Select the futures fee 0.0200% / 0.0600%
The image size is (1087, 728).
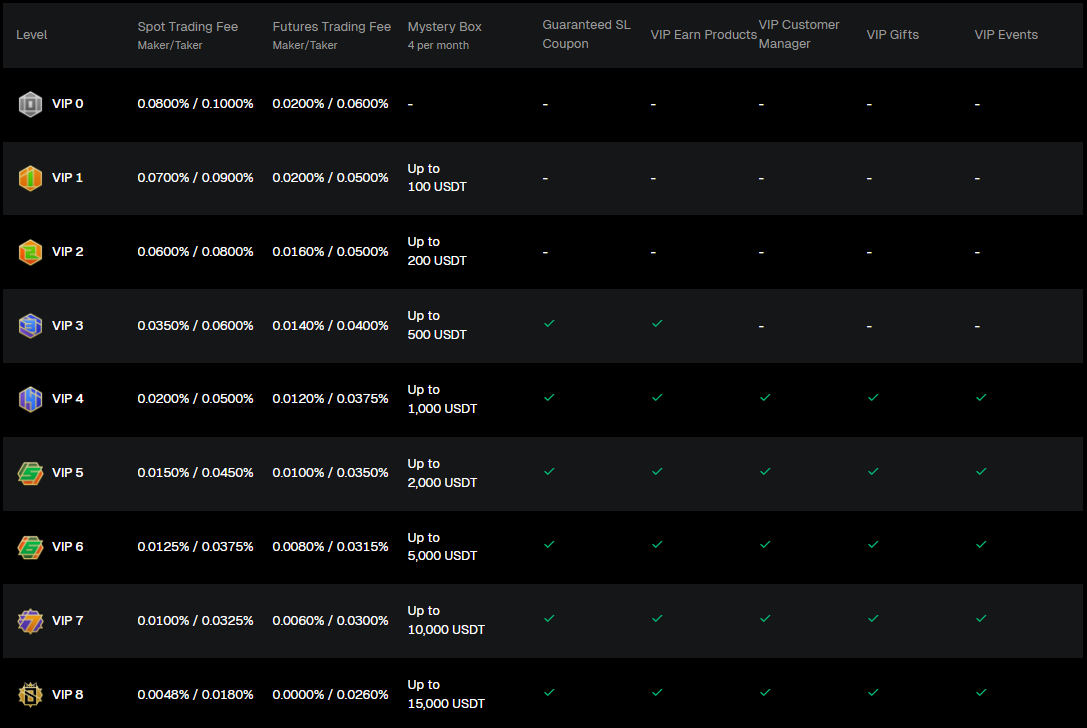point(331,104)
